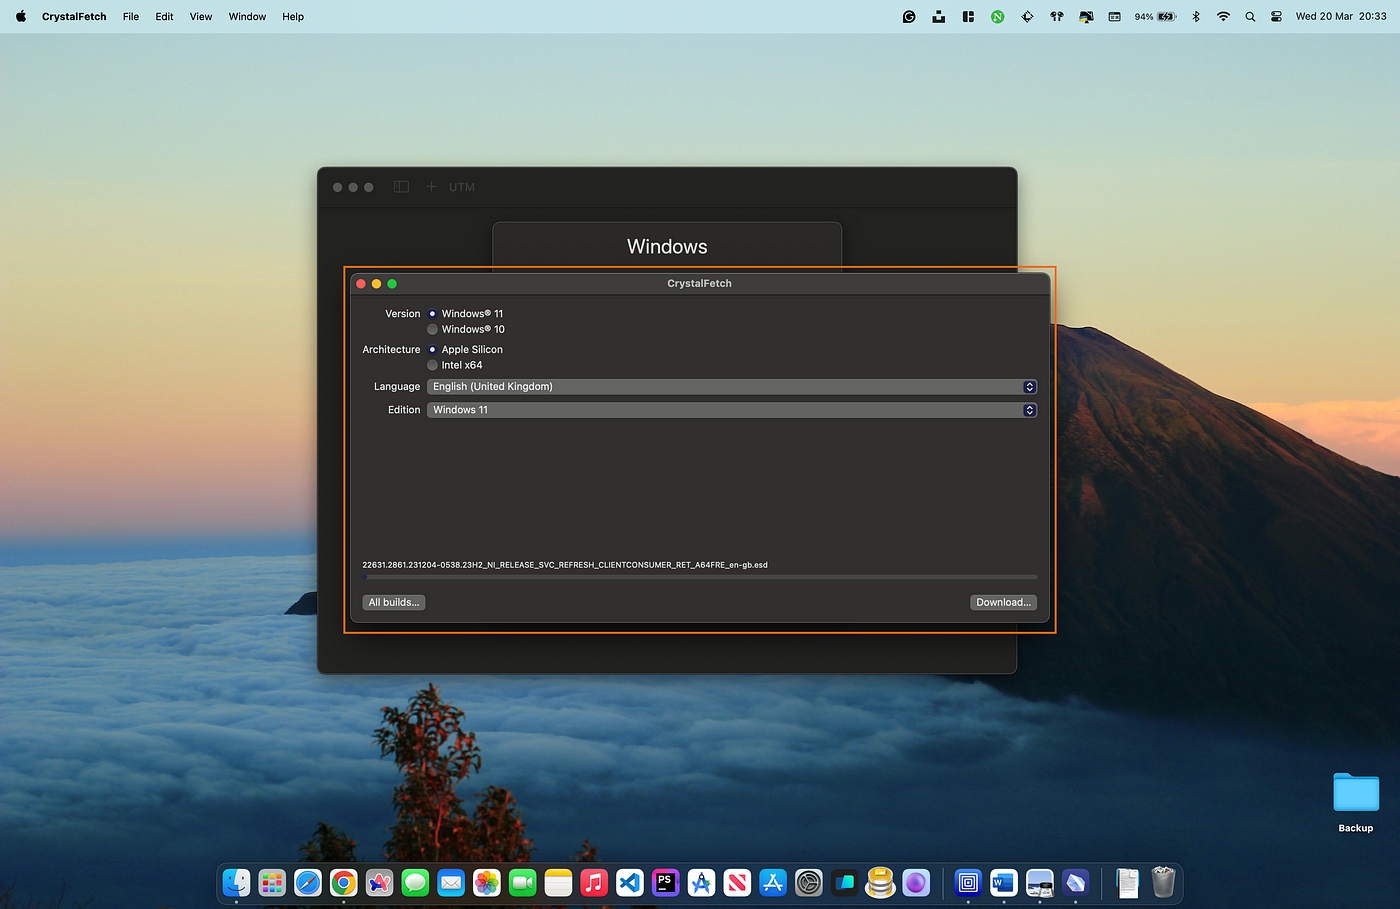
Task: Open FaceTime from the dock
Action: pyautogui.click(x=523, y=882)
